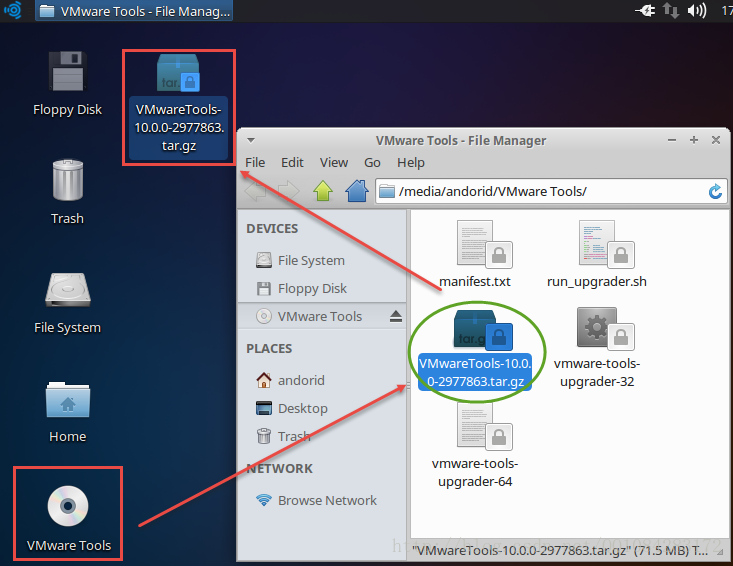733x566 pixels.
Task: Select the manifest.txt file
Action: 475,255
